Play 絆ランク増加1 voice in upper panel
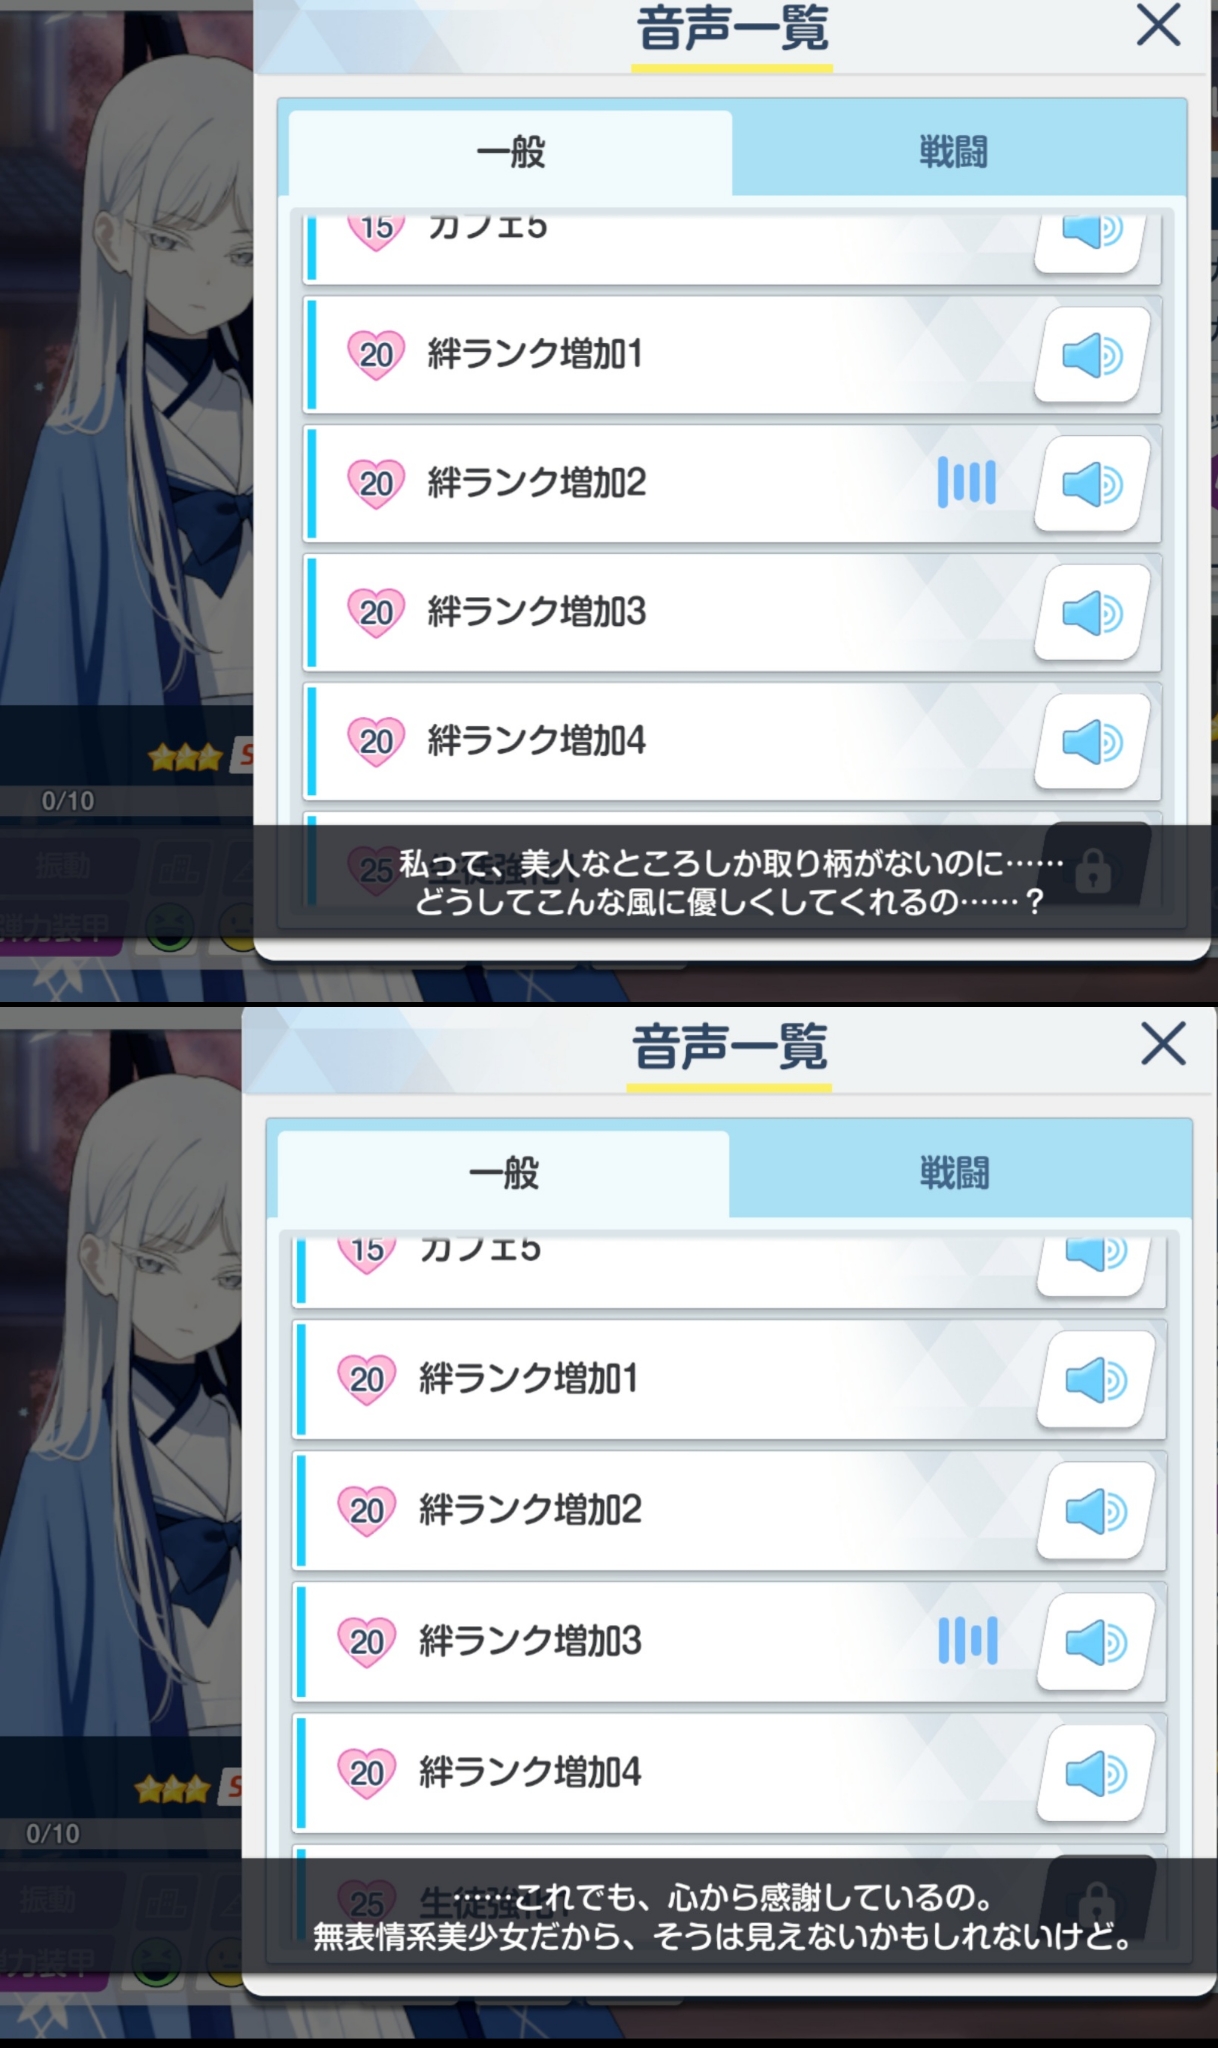 coord(1092,355)
